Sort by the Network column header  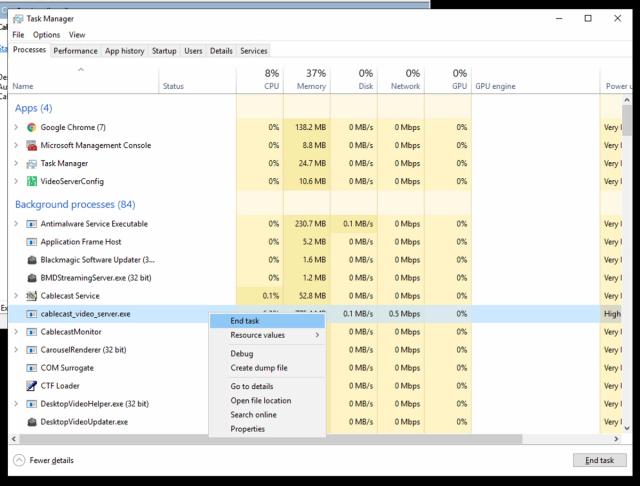(401, 80)
